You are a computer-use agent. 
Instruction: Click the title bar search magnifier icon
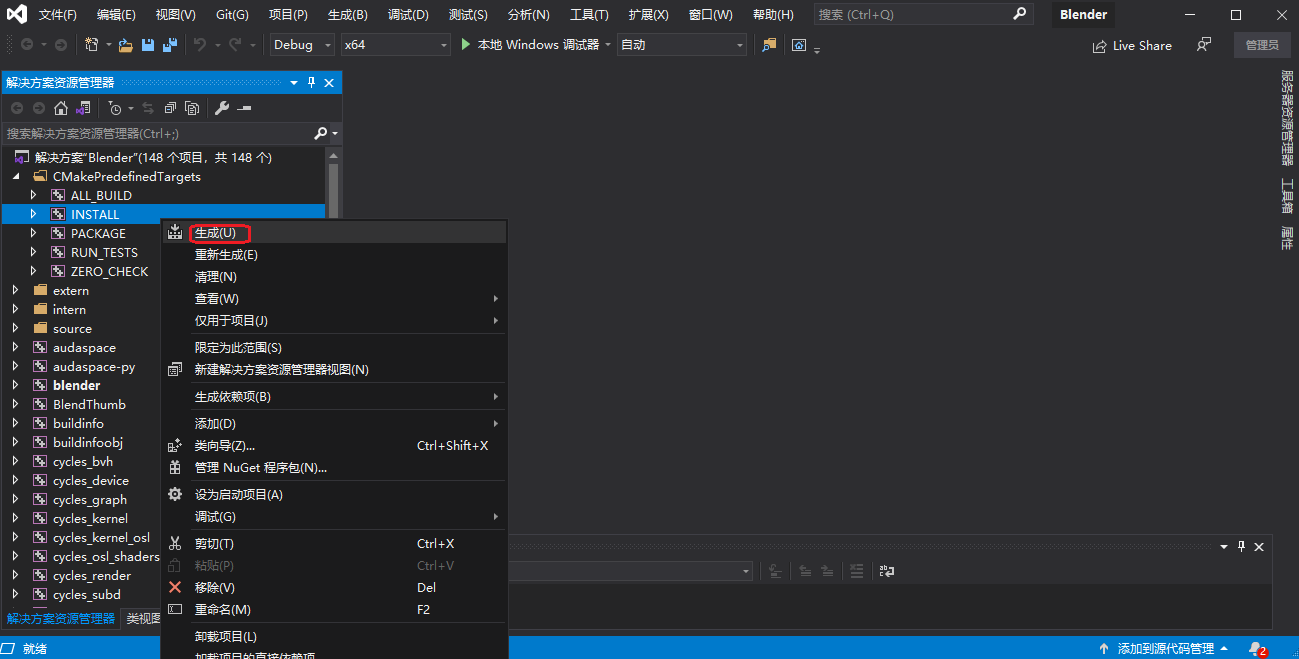pos(1019,14)
